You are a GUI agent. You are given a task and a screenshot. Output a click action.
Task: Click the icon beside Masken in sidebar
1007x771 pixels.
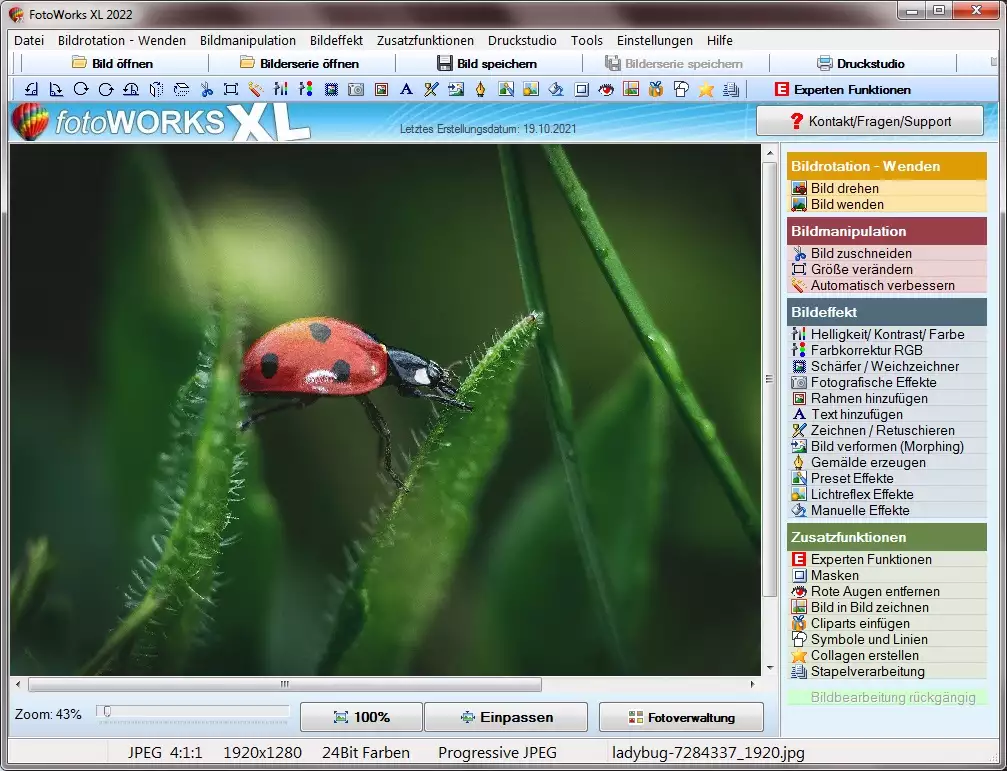coord(799,576)
